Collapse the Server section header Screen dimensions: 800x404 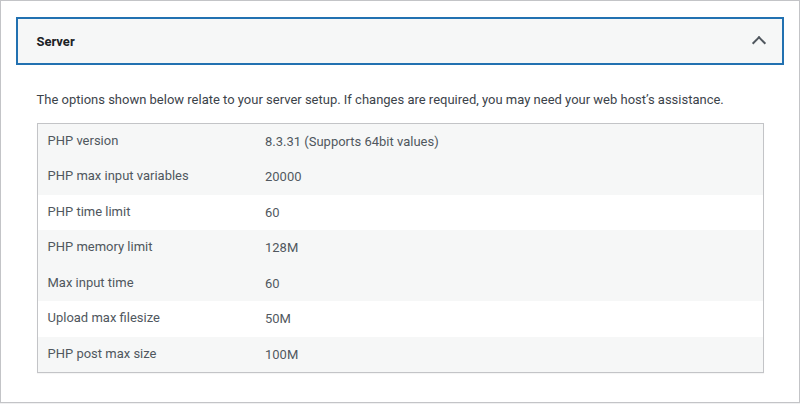click(400, 41)
